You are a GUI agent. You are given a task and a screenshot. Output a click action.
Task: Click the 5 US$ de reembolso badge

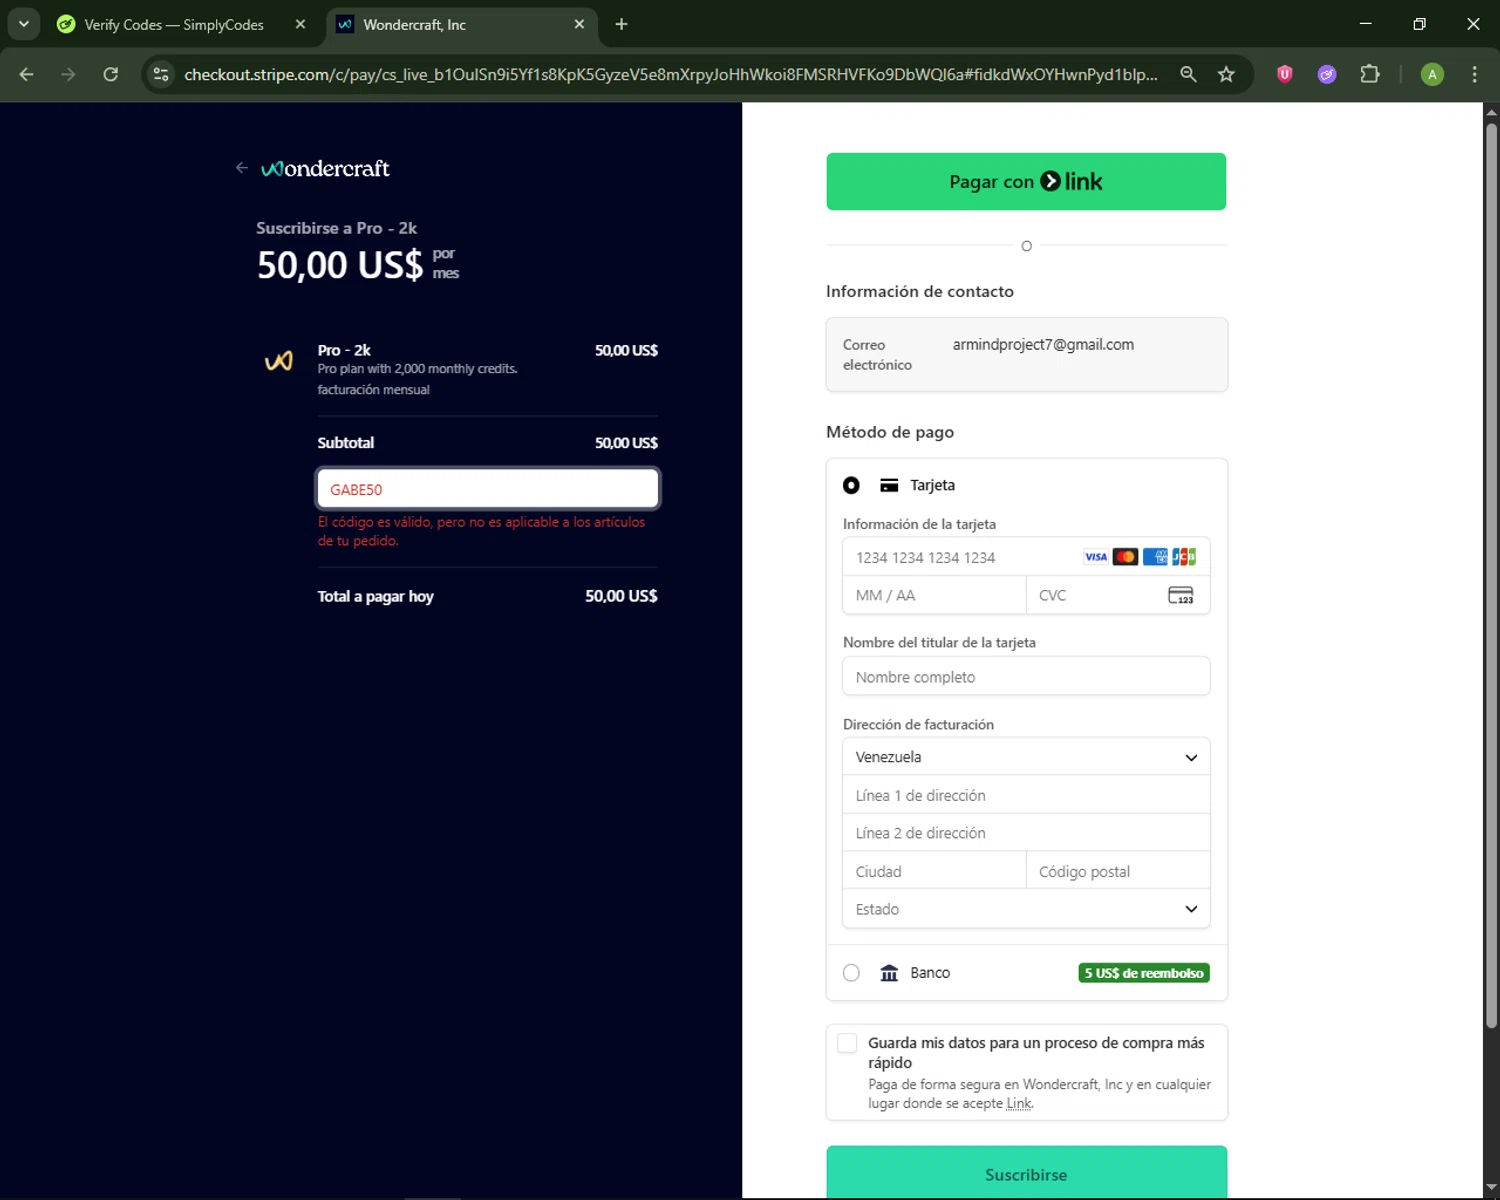tap(1144, 973)
